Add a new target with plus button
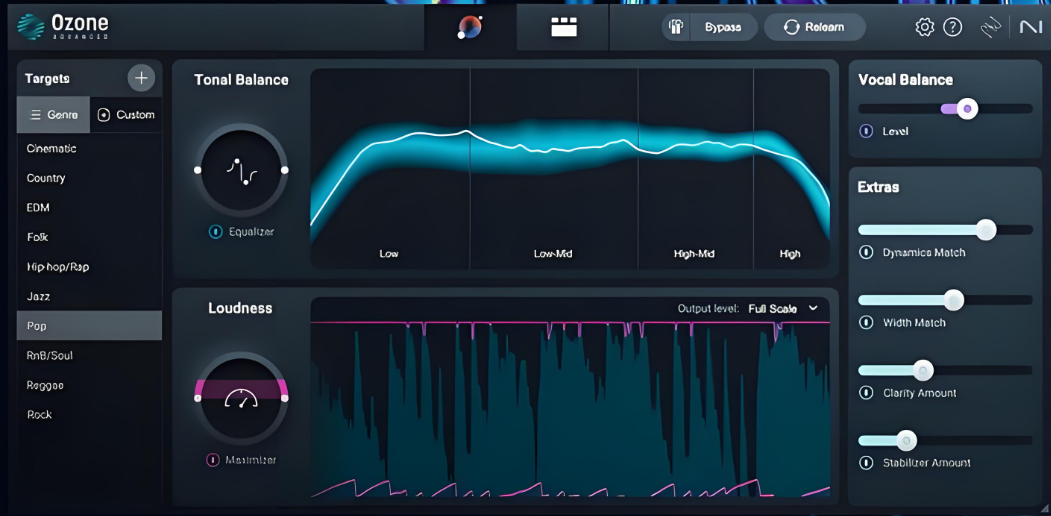 click(141, 78)
